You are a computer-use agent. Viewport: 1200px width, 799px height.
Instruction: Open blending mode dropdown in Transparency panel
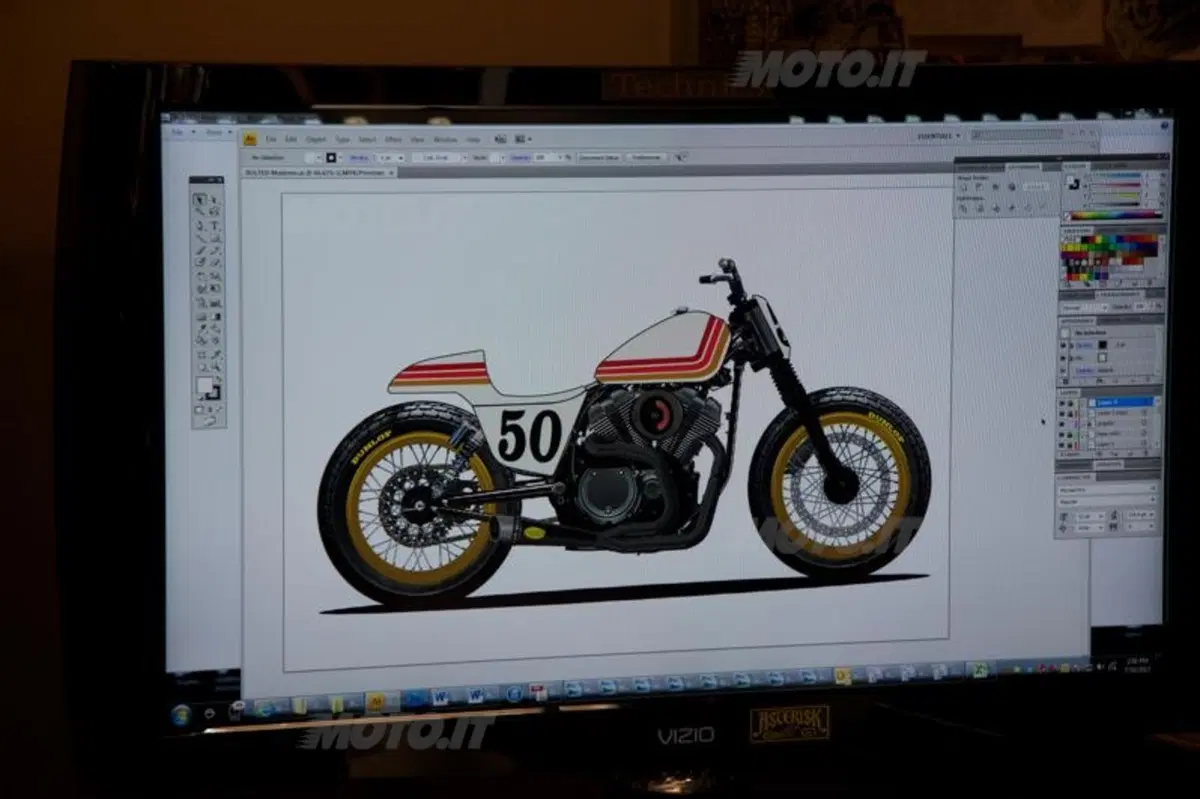pyautogui.click(x=1084, y=307)
